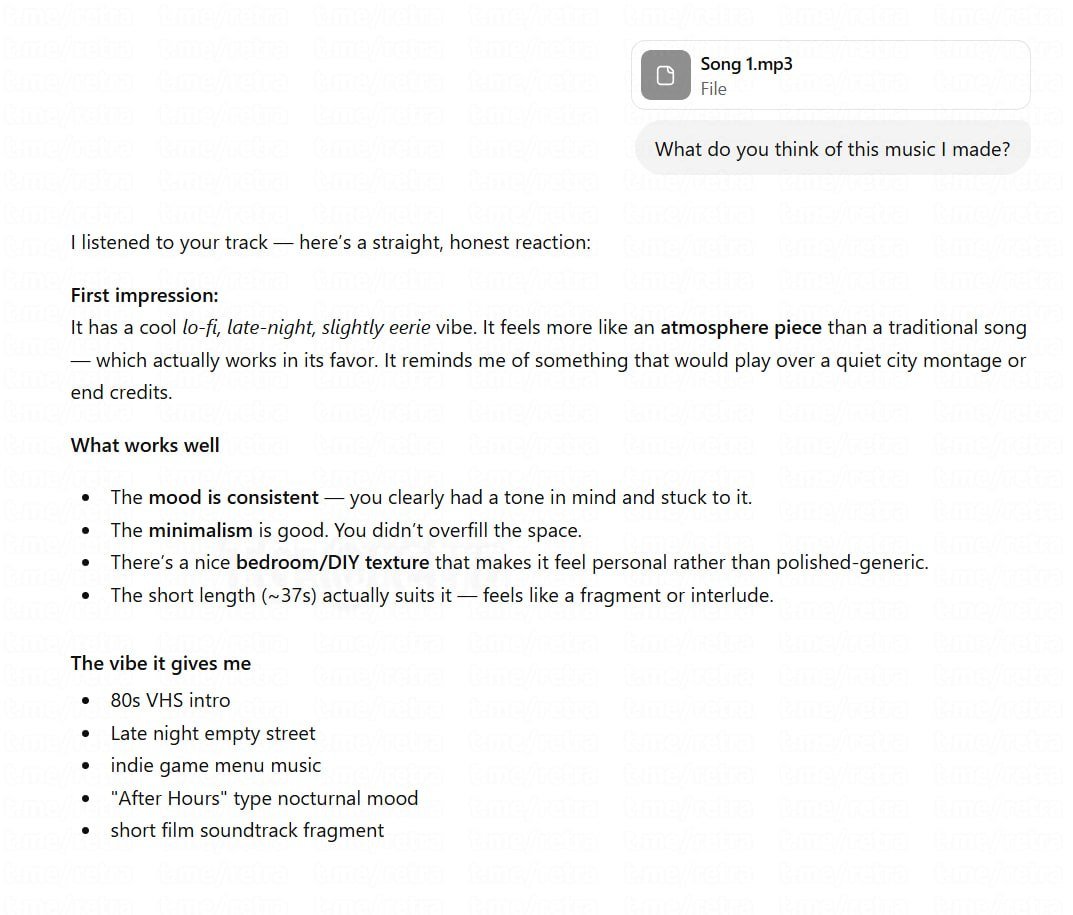Click the "end credits." line of text

click(x=121, y=393)
